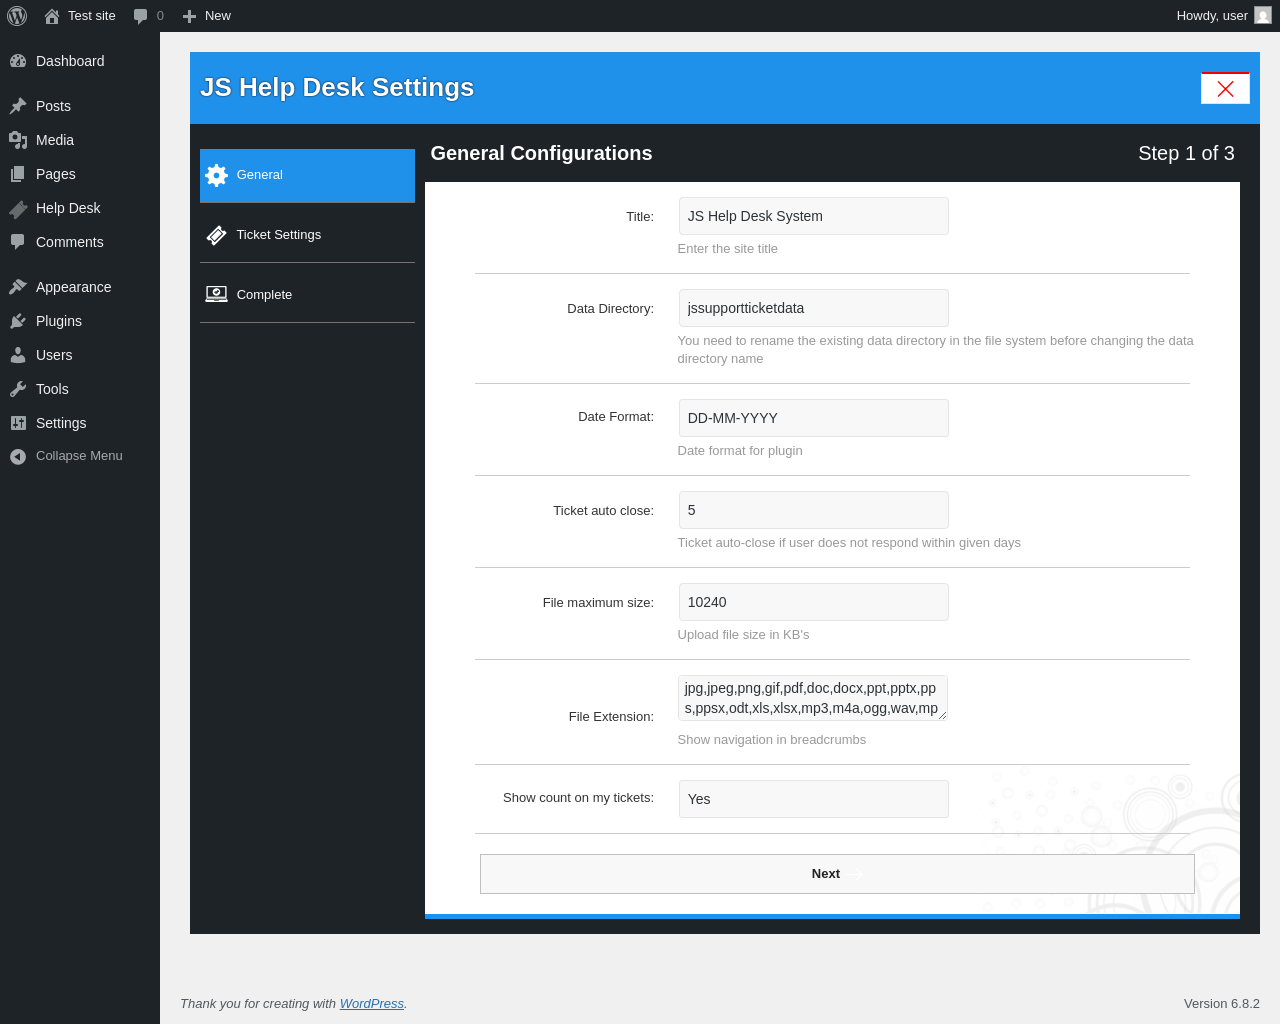Screen dimensions: 1280x1024
Task: Click the comments bubble icon in admin bar
Action: [x=141, y=16]
